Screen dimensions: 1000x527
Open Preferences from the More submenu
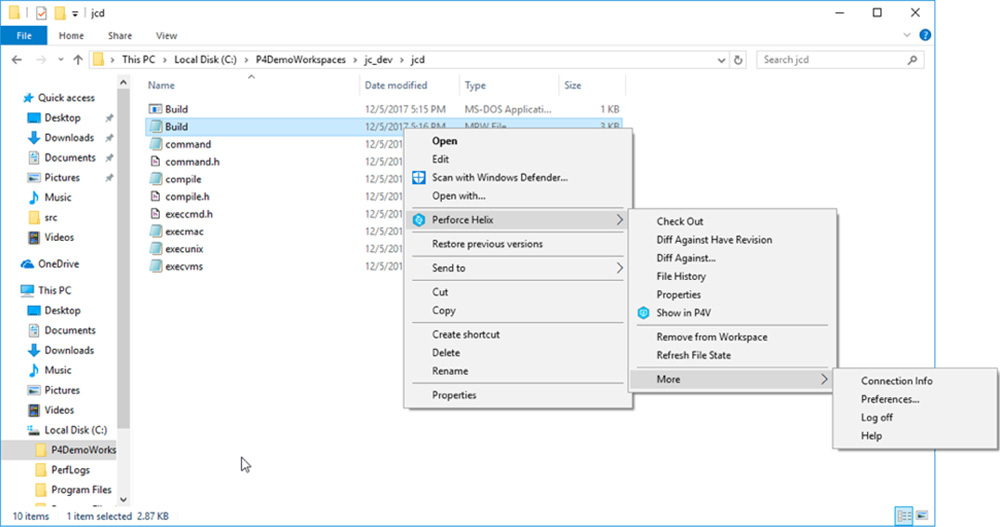point(890,399)
